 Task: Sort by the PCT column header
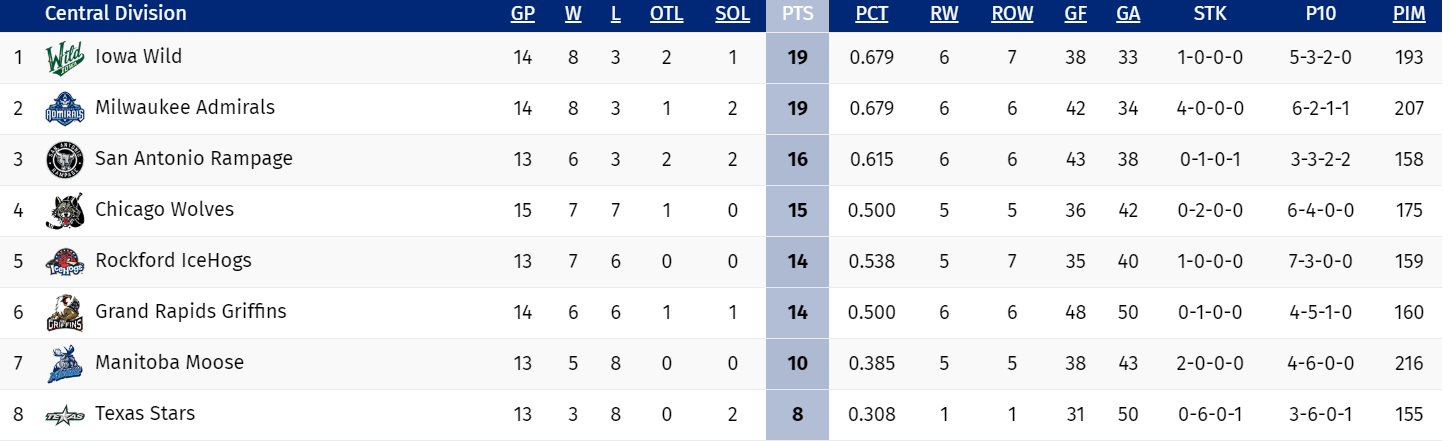(871, 14)
